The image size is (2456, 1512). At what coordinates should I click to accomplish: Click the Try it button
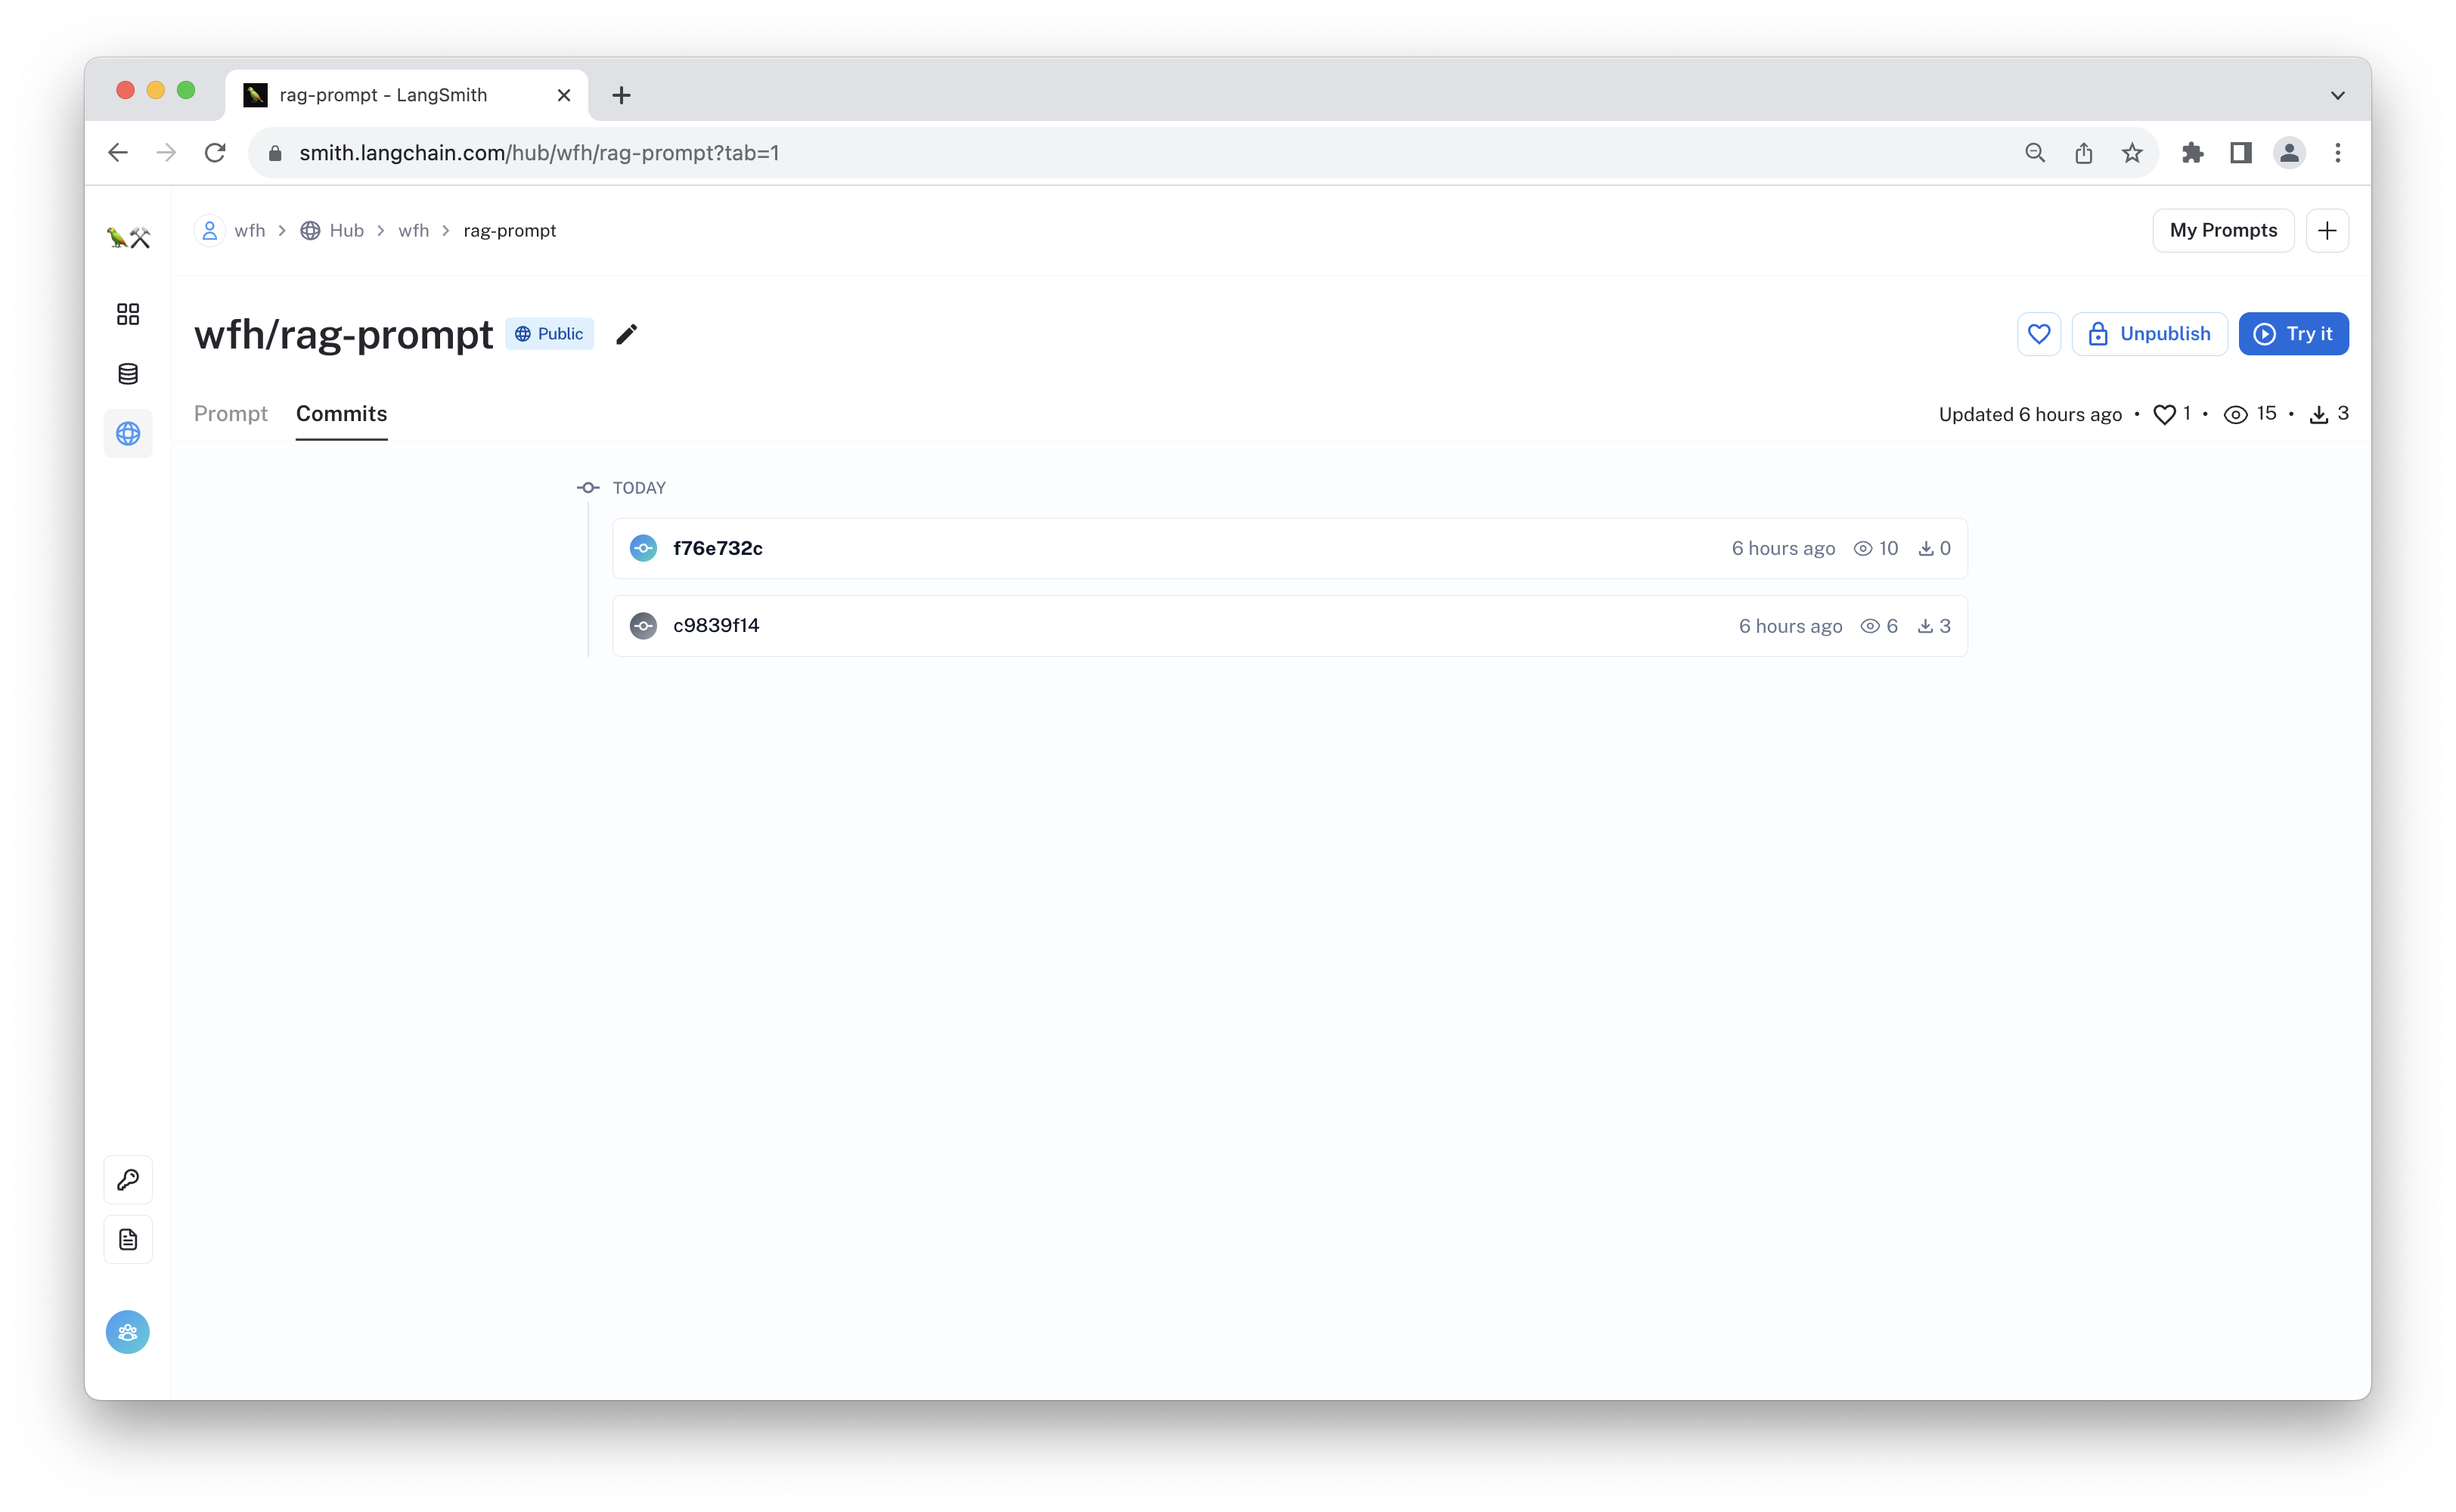(x=2293, y=334)
